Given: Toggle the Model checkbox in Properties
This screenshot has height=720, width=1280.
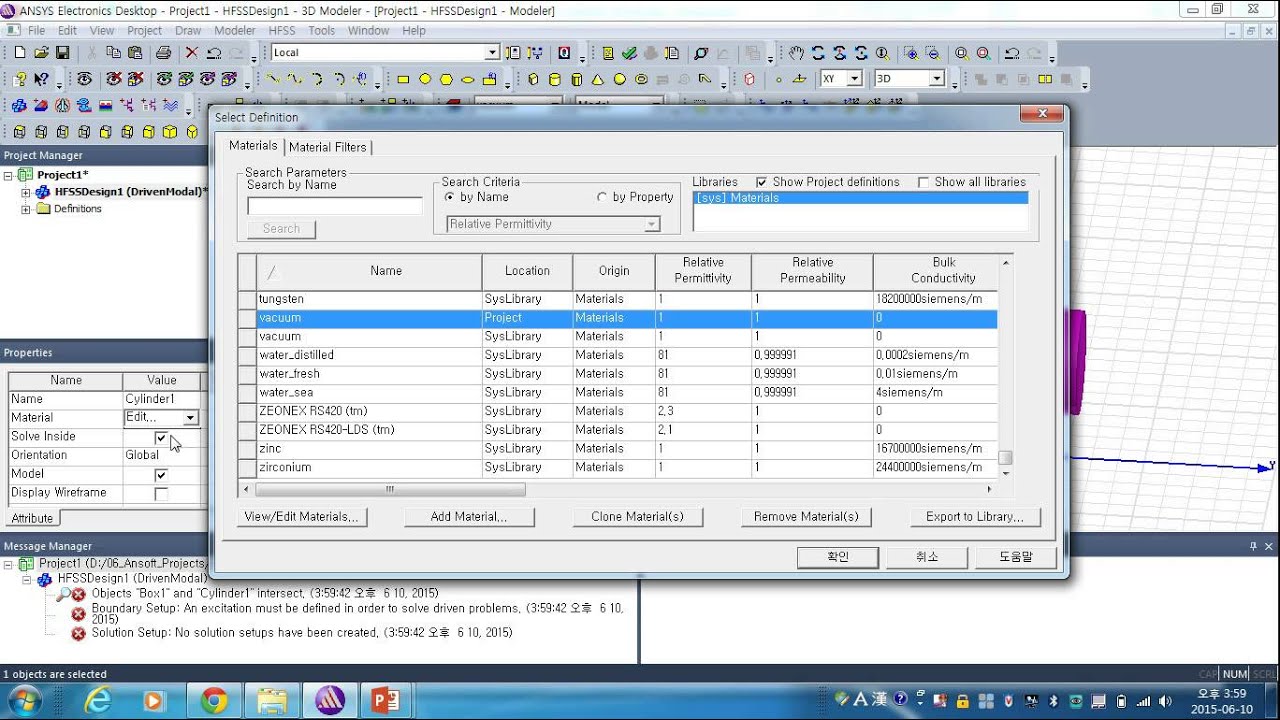Looking at the screenshot, I should click(x=161, y=475).
